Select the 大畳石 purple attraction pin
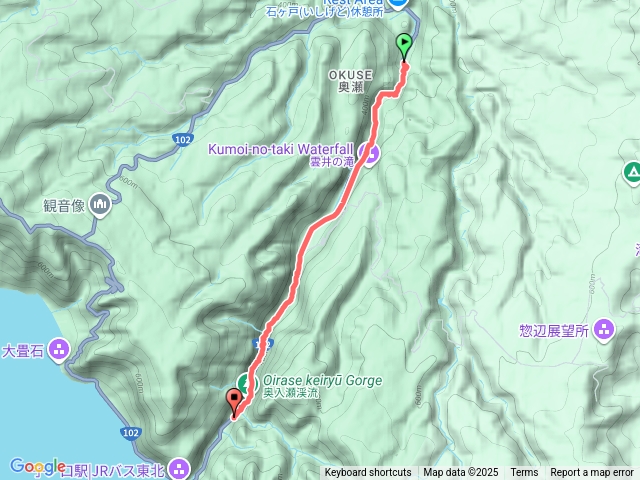This screenshot has width=640, height=480. pos(59,350)
